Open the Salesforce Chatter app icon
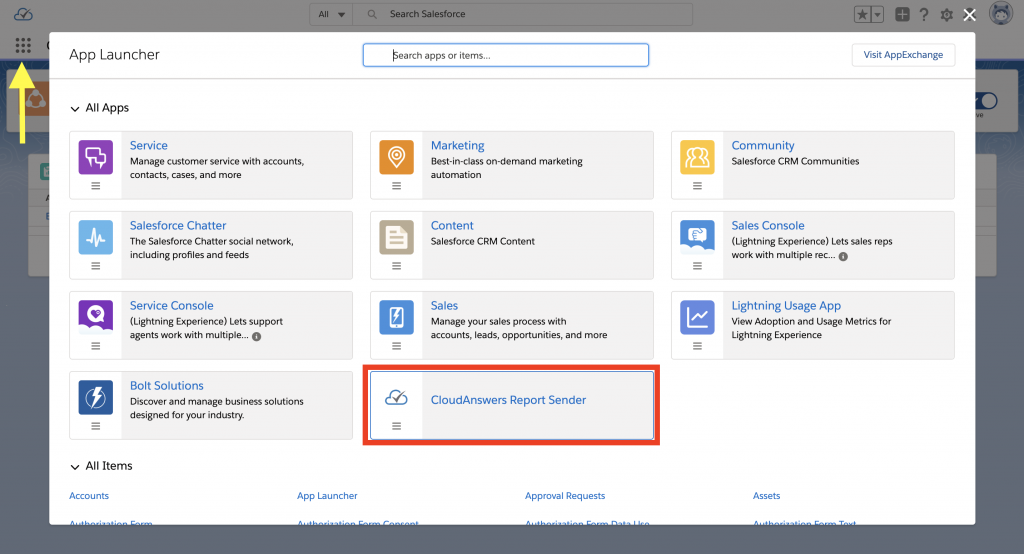The width and height of the screenshot is (1024, 554). (95, 237)
